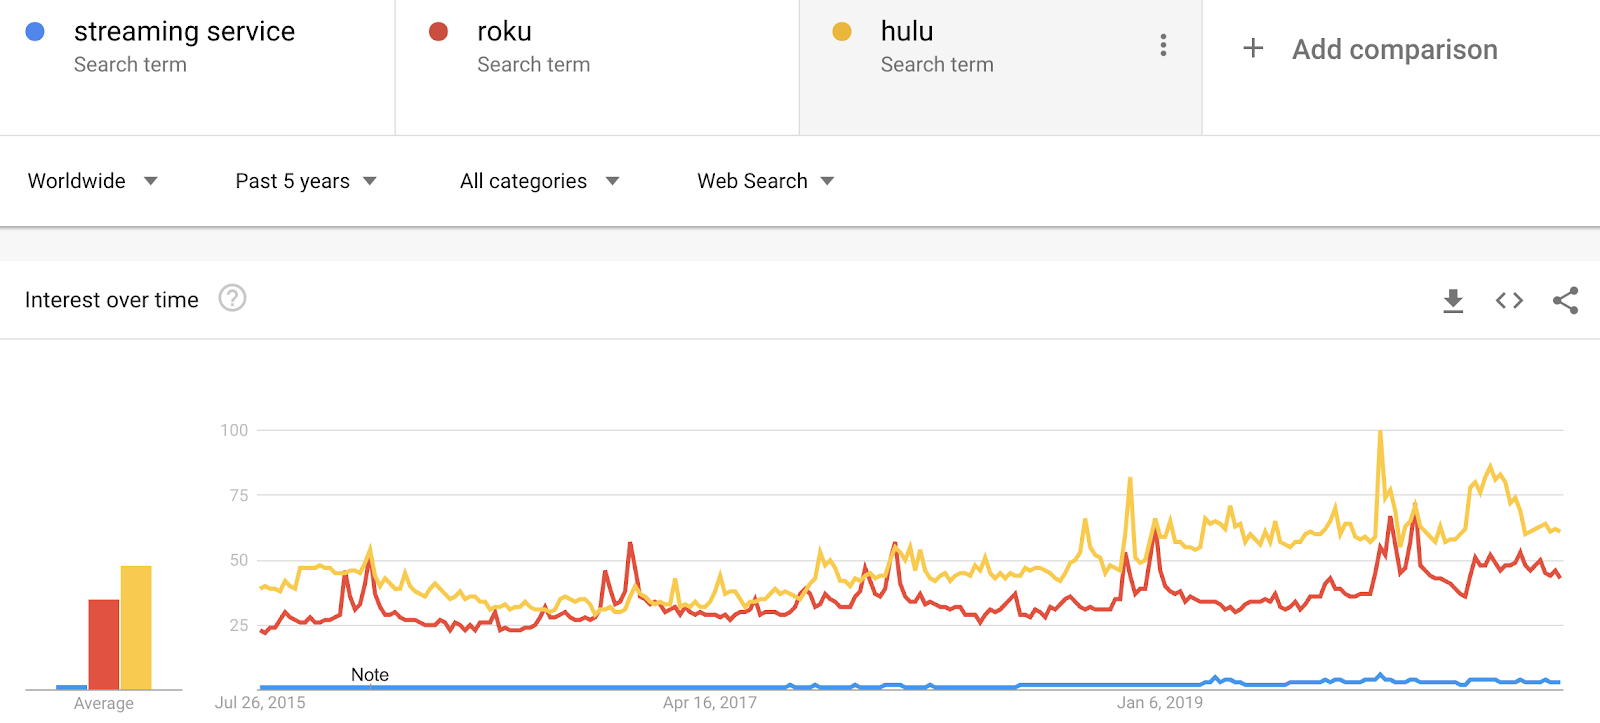Click the yellow hulu average bar
Screen dimensions: 1600x723
pos(136,628)
